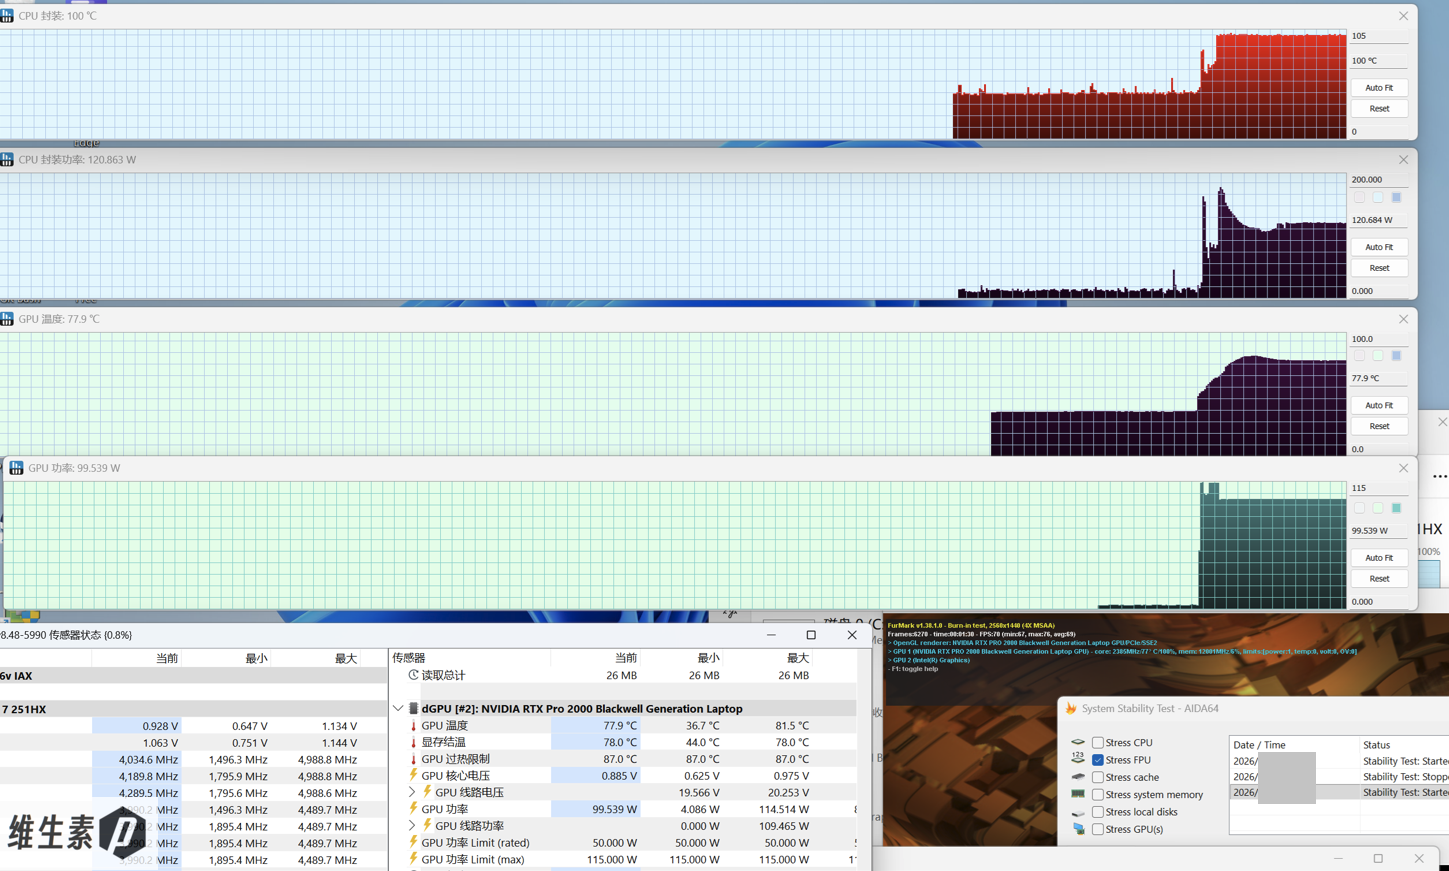
Task: Pick blue color swatch in CPU 封装功率 graph
Action: tap(1397, 198)
